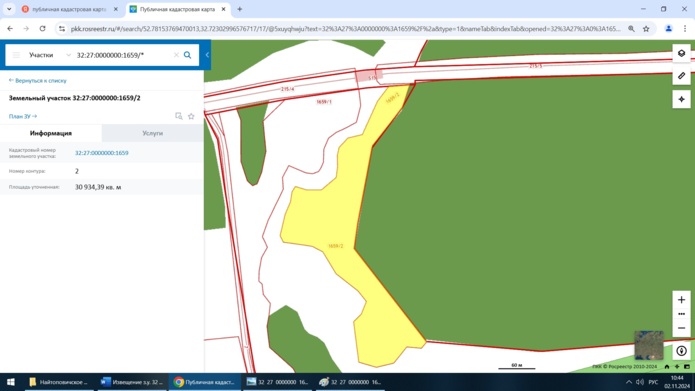Open the Участки search type dropdown

point(50,55)
